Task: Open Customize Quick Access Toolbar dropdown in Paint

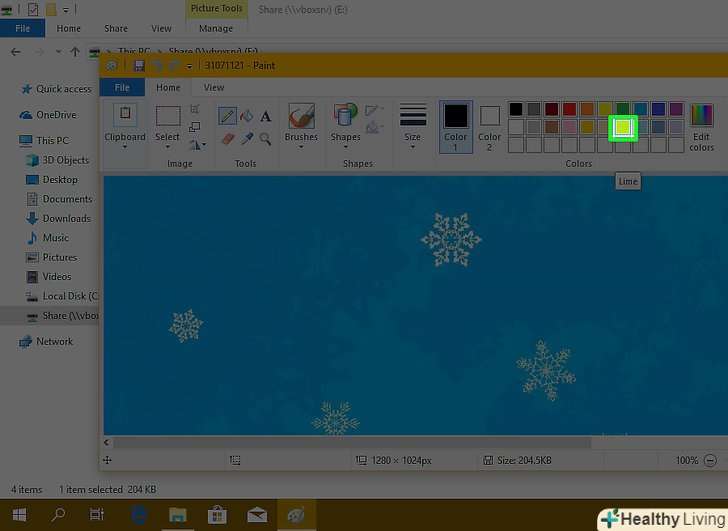Action: (x=189, y=66)
